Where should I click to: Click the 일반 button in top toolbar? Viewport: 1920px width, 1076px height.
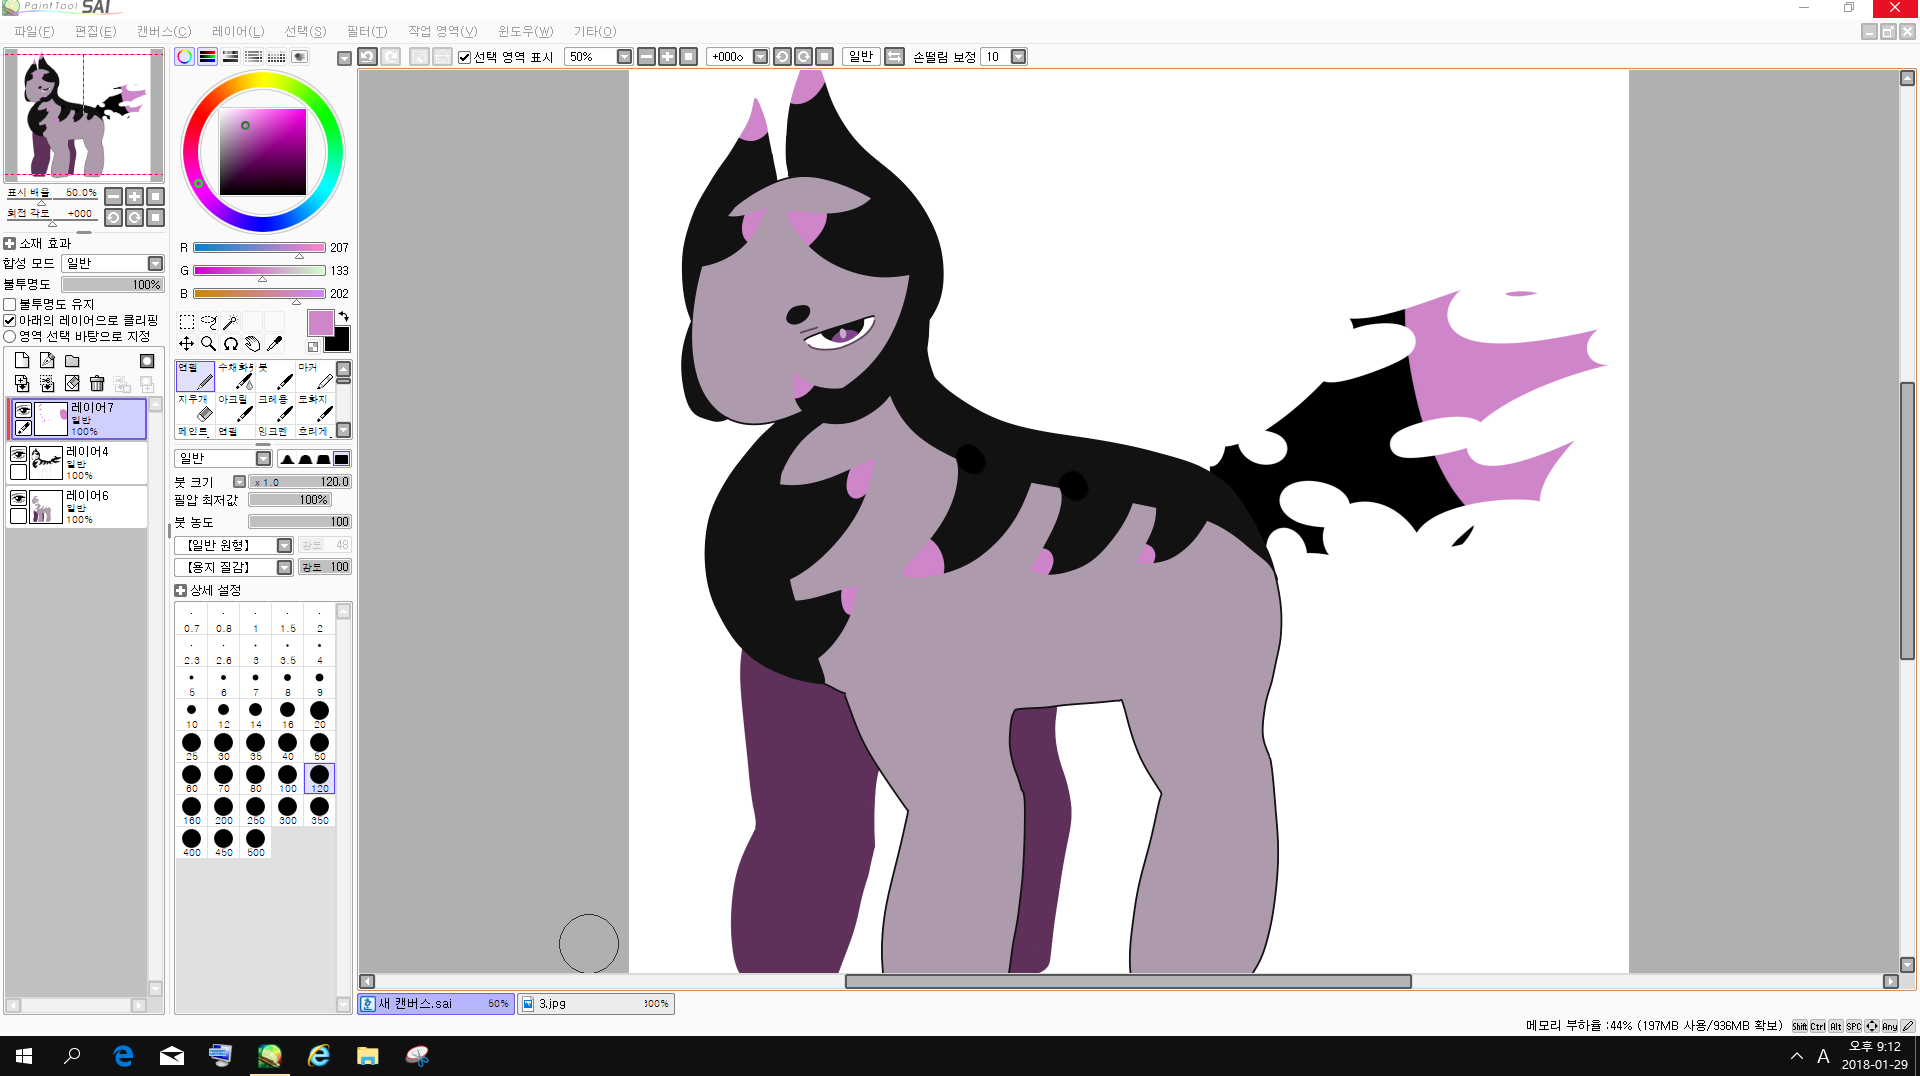click(x=860, y=57)
